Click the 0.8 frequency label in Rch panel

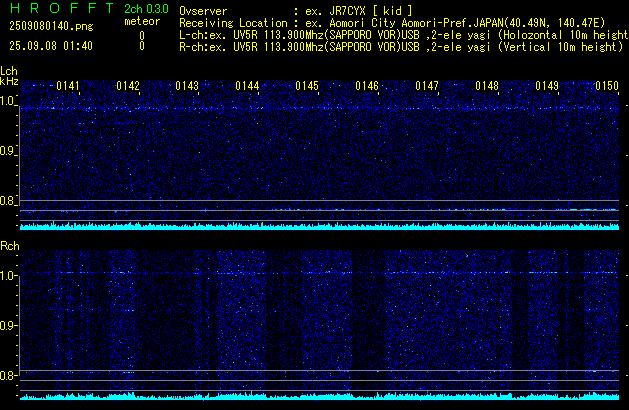7,375
